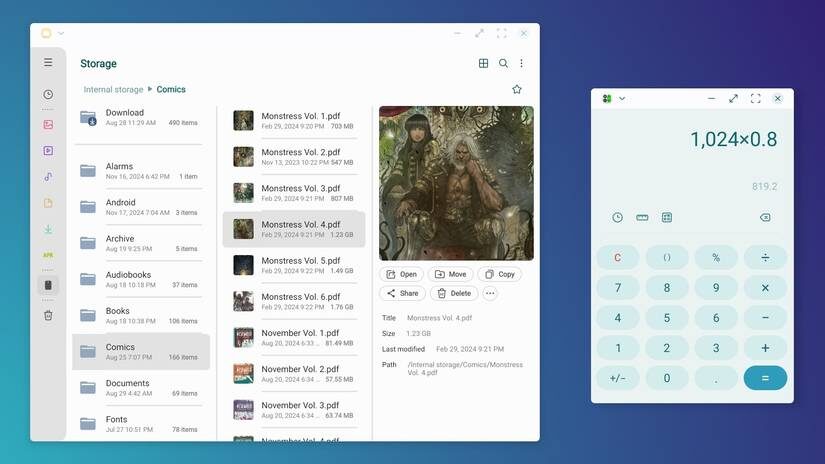Switch to grid view layout

click(483, 63)
